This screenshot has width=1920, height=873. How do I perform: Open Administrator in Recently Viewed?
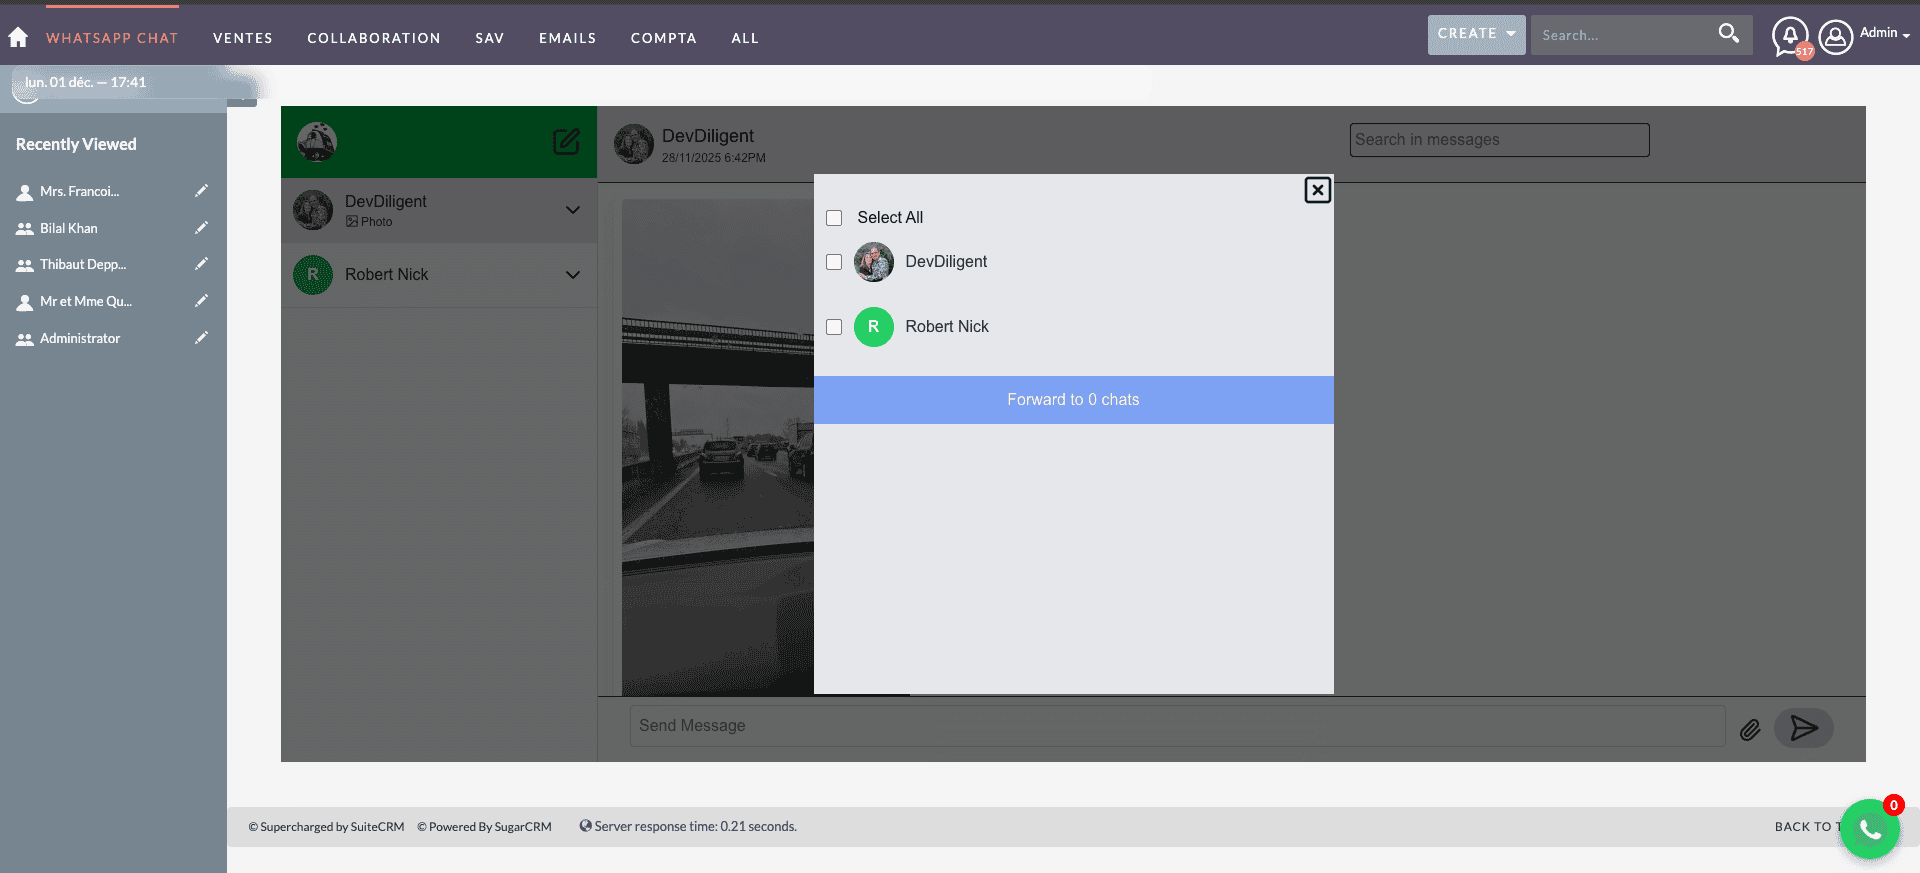click(80, 339)
